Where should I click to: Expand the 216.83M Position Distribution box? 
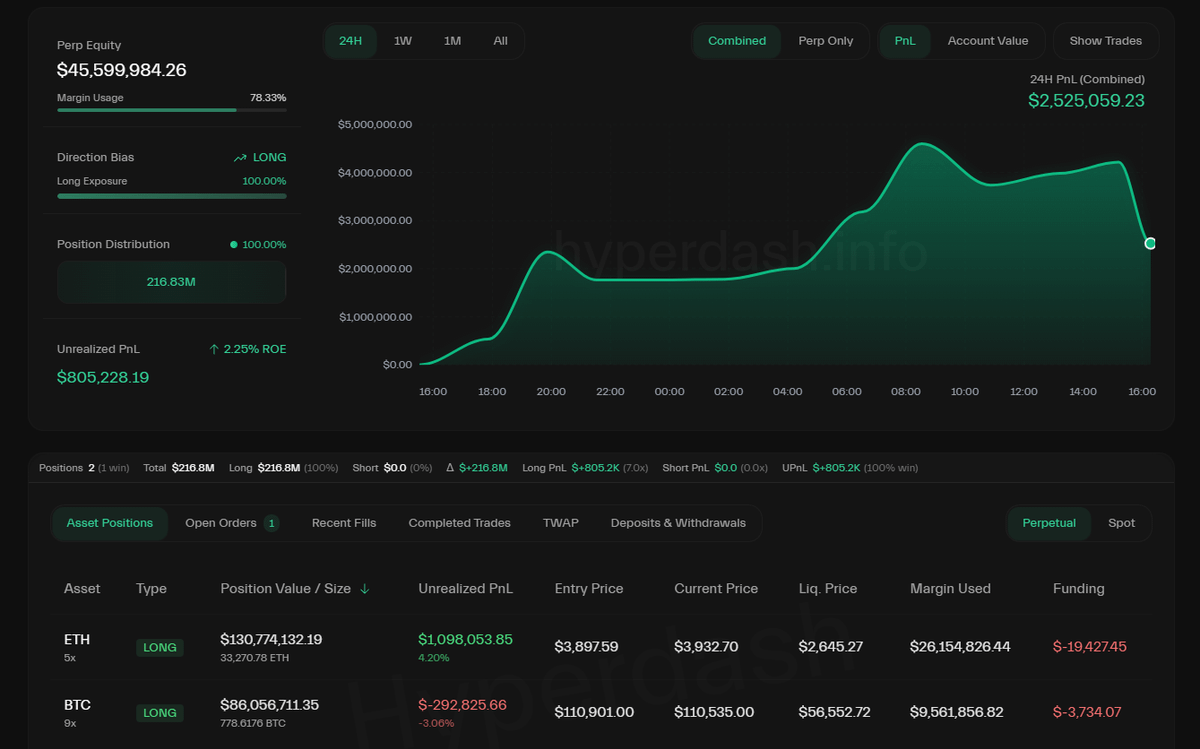tap(171, 282)
